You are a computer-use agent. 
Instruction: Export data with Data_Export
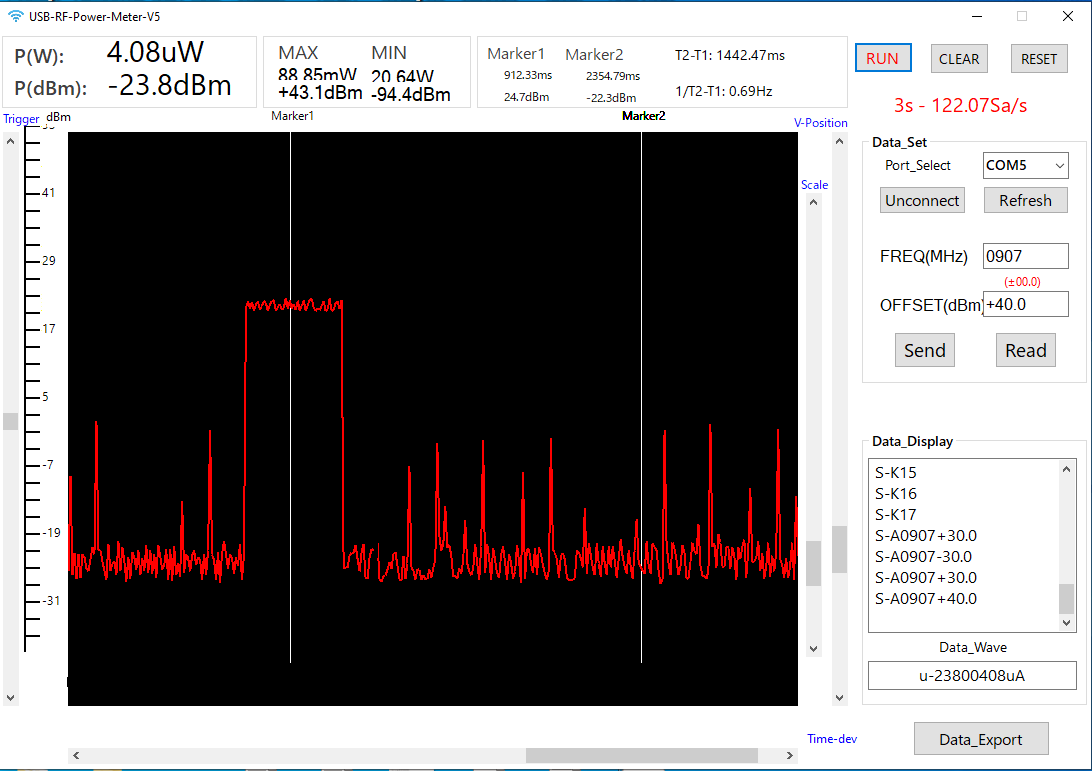pyautogui.click(x=981, y=739)
